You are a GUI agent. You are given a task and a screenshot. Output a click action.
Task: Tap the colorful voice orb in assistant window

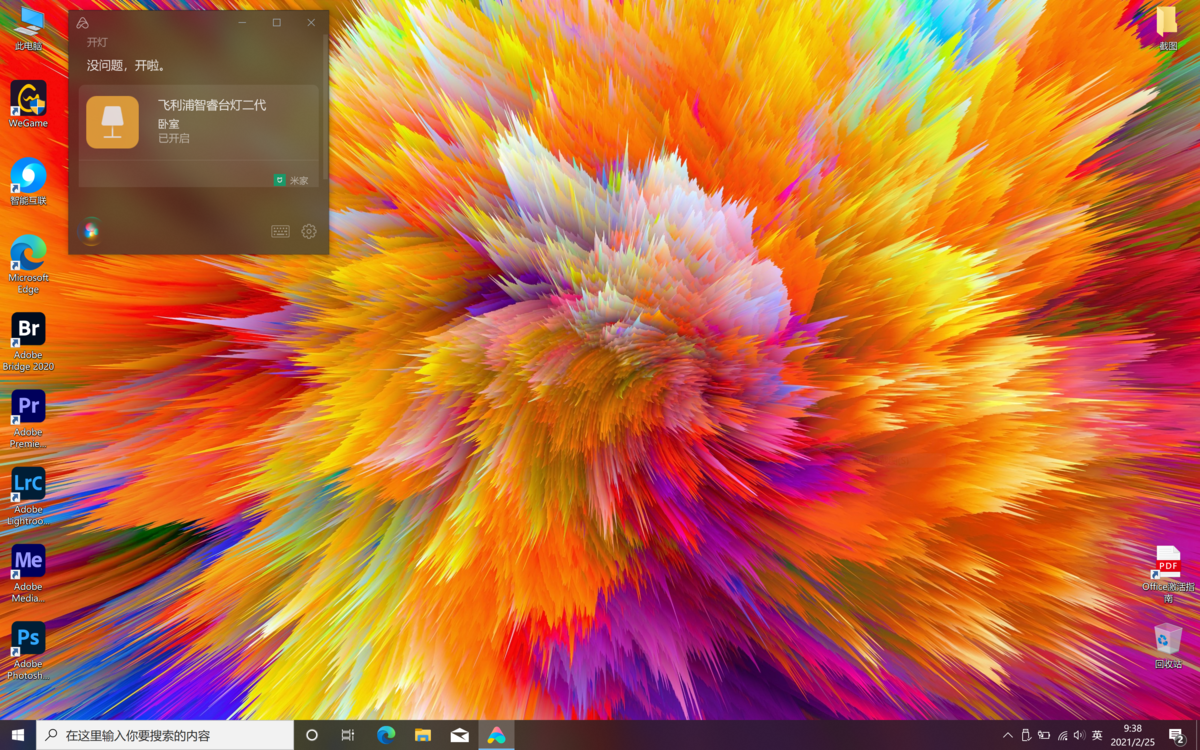click(x=91, y=231)
